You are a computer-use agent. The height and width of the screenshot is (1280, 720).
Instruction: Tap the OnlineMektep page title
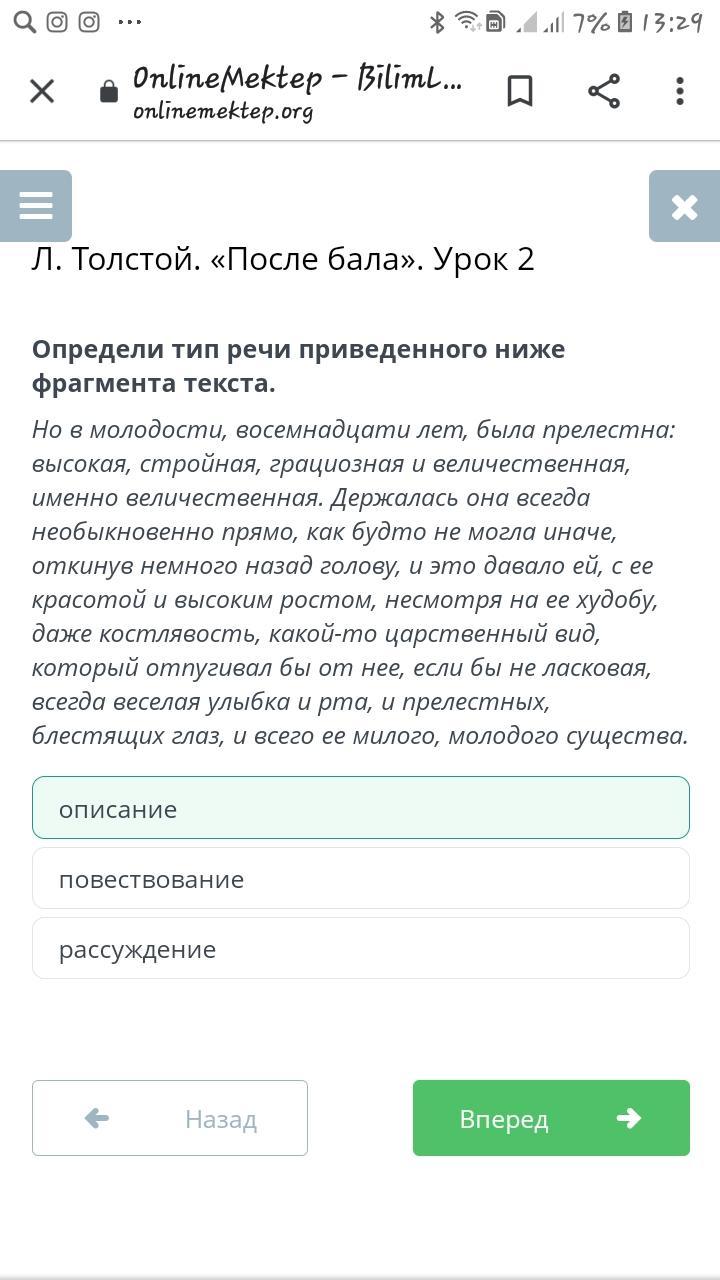[x=297, y=78]
